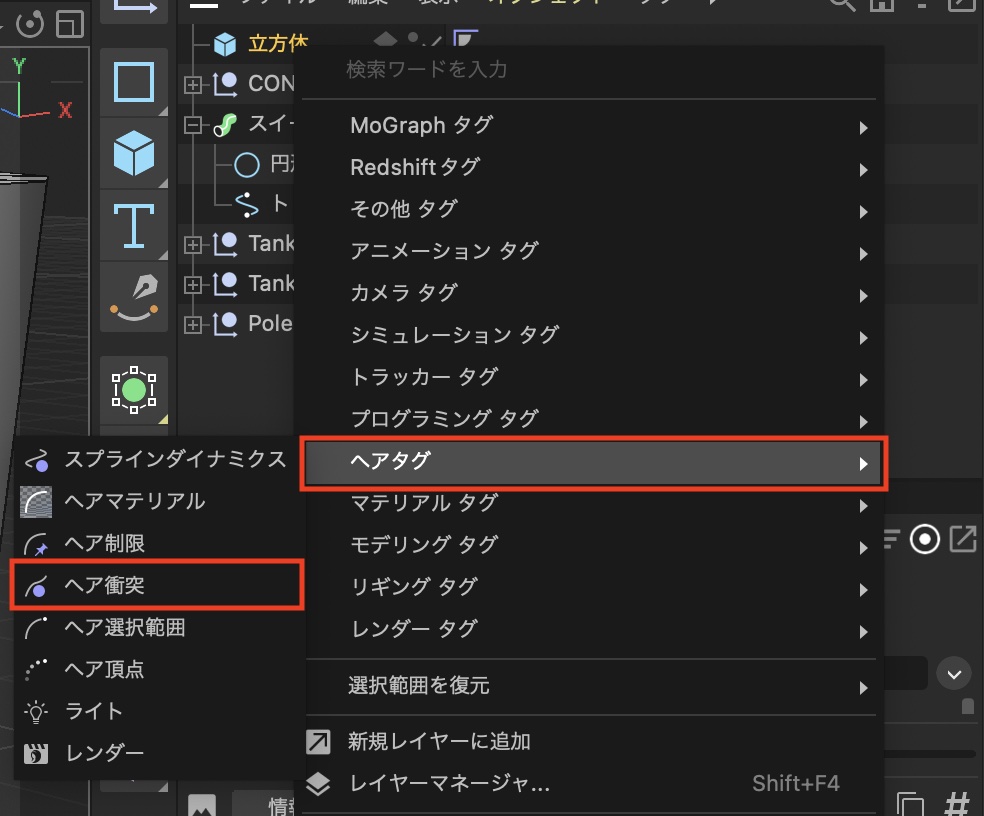Open レイヤーマネージャ from the menu

(x=448, y=784)
